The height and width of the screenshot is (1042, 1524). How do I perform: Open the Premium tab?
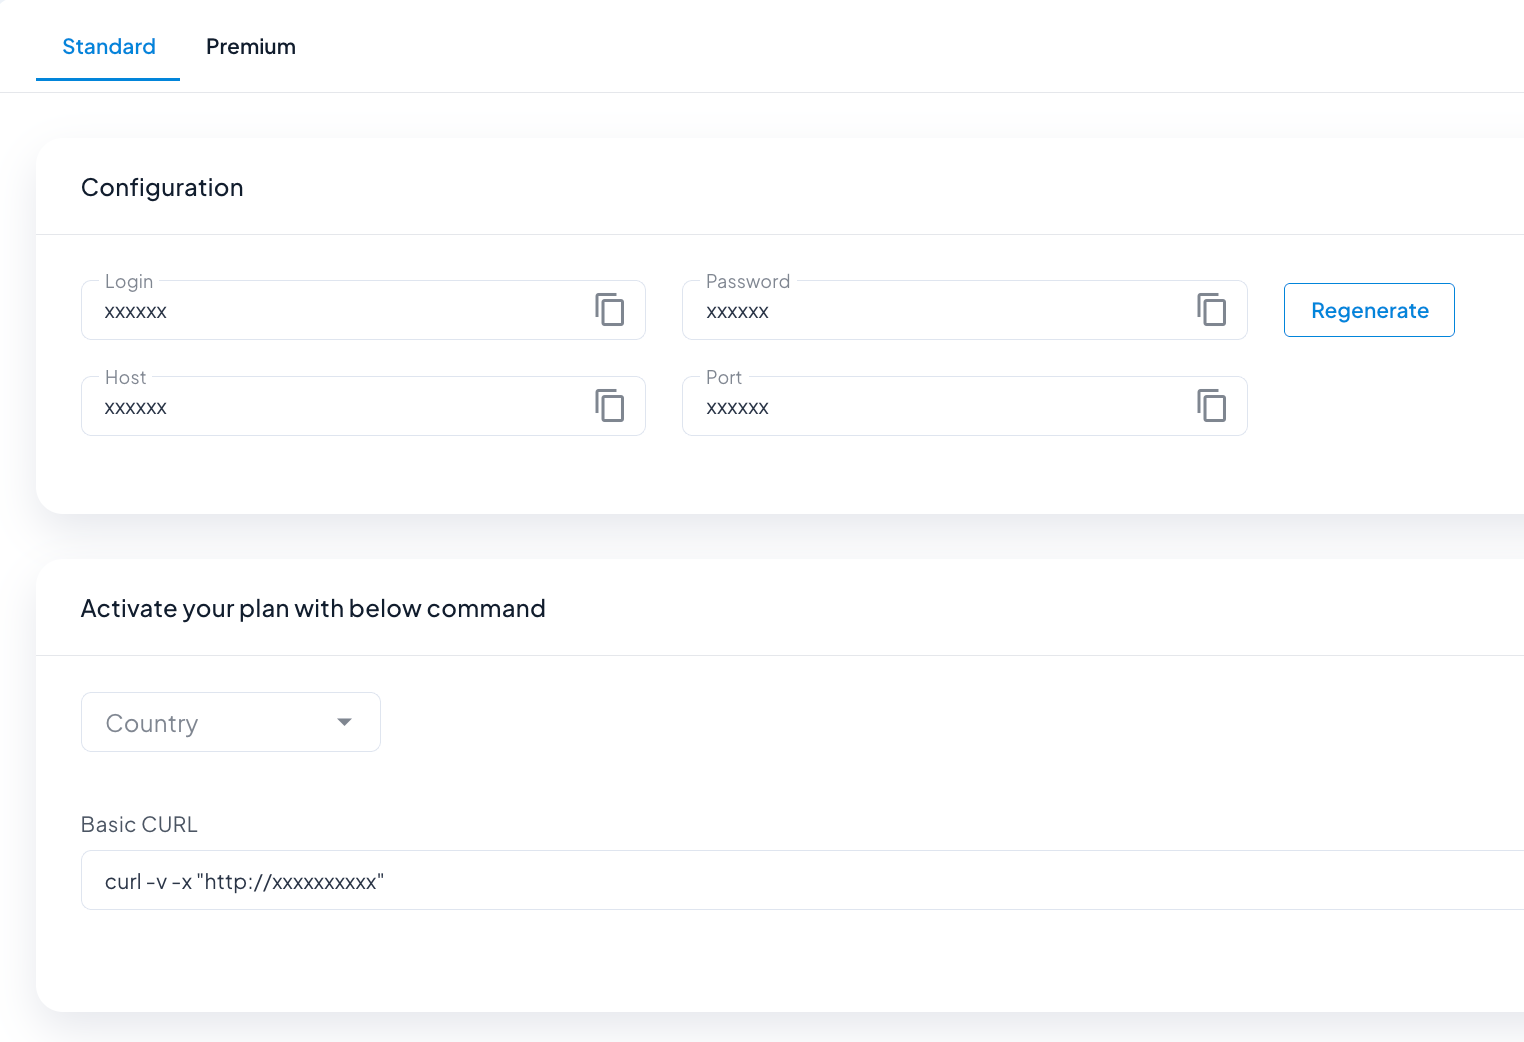pyautogui.click(x=251, y=47)
